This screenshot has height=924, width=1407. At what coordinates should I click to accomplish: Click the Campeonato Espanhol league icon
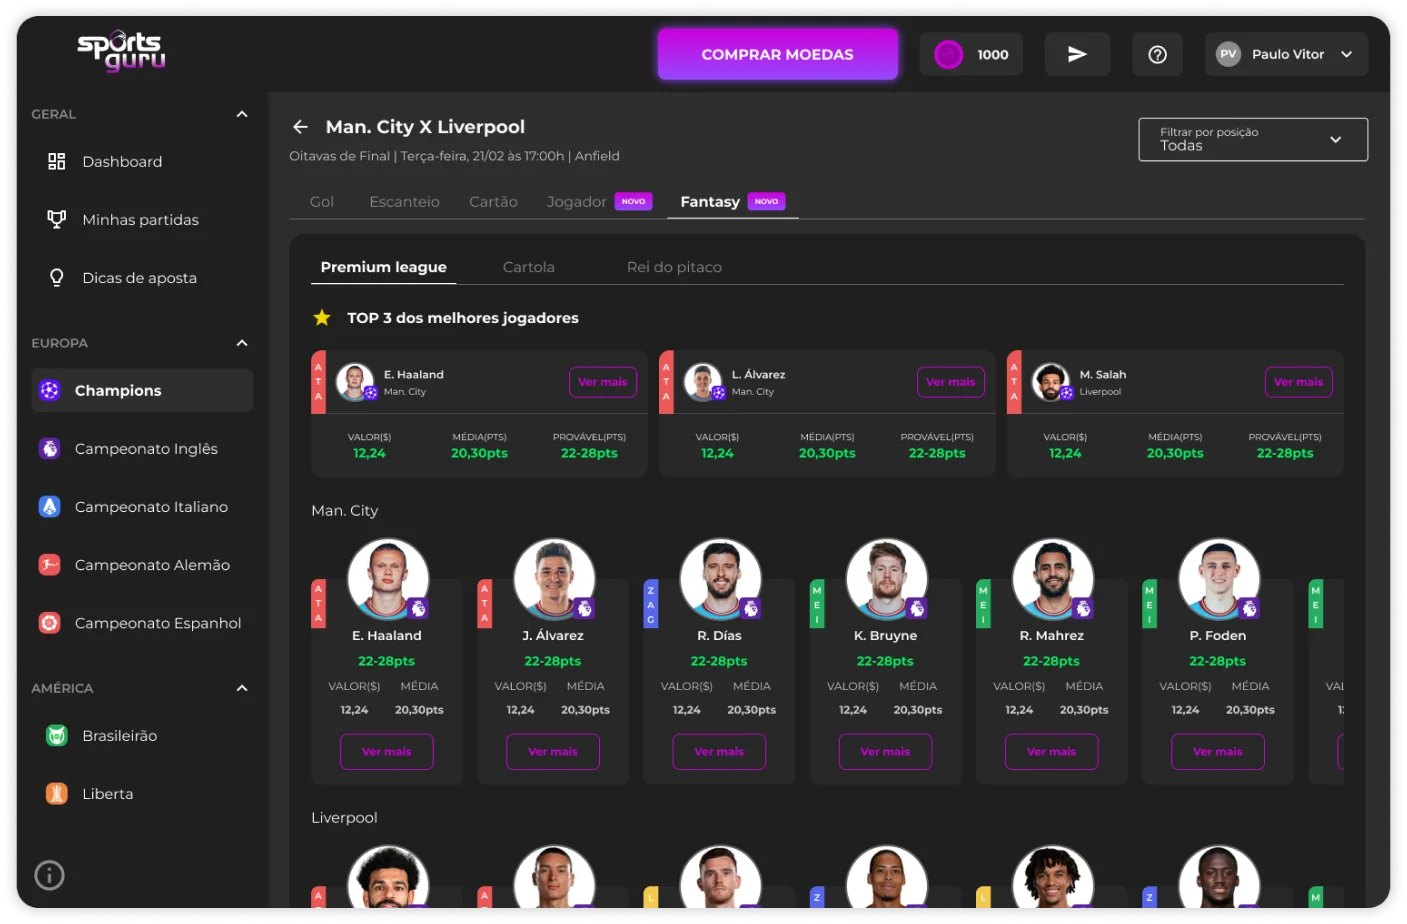(x=50, y=622)
